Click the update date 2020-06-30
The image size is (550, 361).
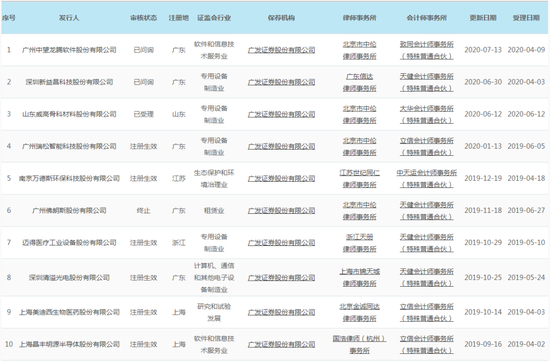[483, 82]
